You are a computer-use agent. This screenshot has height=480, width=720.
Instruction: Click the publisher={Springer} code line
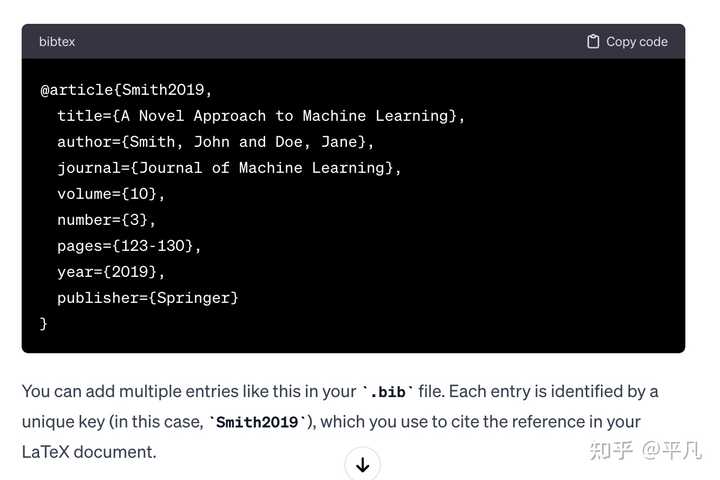point(147,298)
